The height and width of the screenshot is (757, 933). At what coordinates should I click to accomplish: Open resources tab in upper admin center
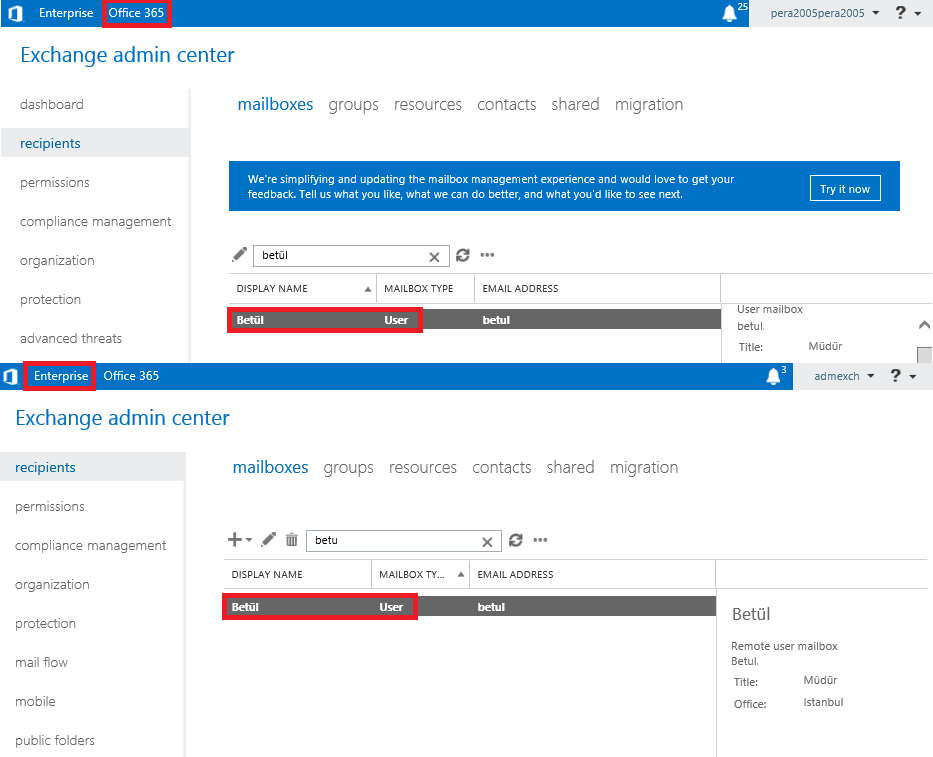click(428, 105)
